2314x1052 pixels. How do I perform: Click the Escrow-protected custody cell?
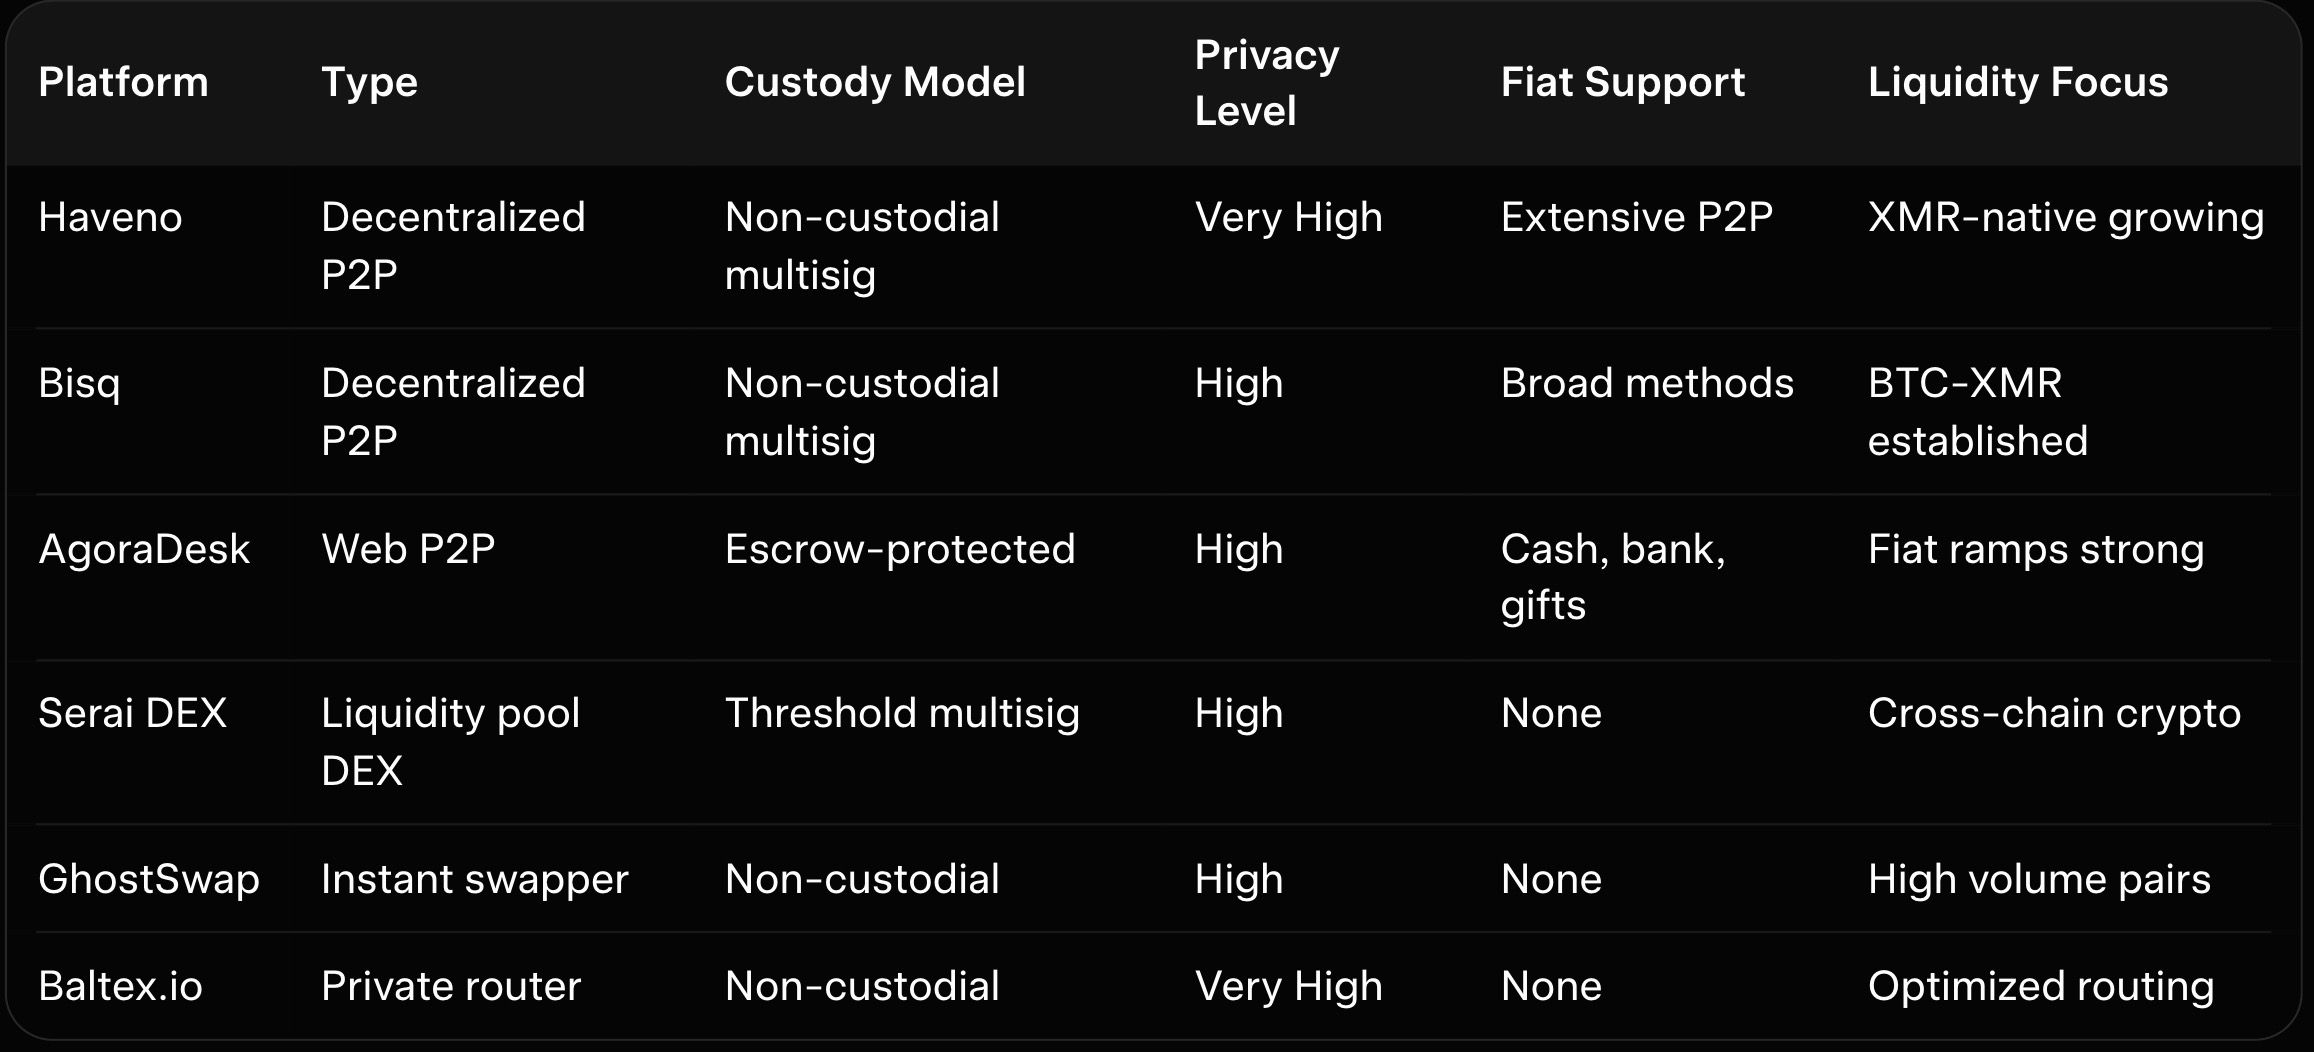(x=899, y=549)
